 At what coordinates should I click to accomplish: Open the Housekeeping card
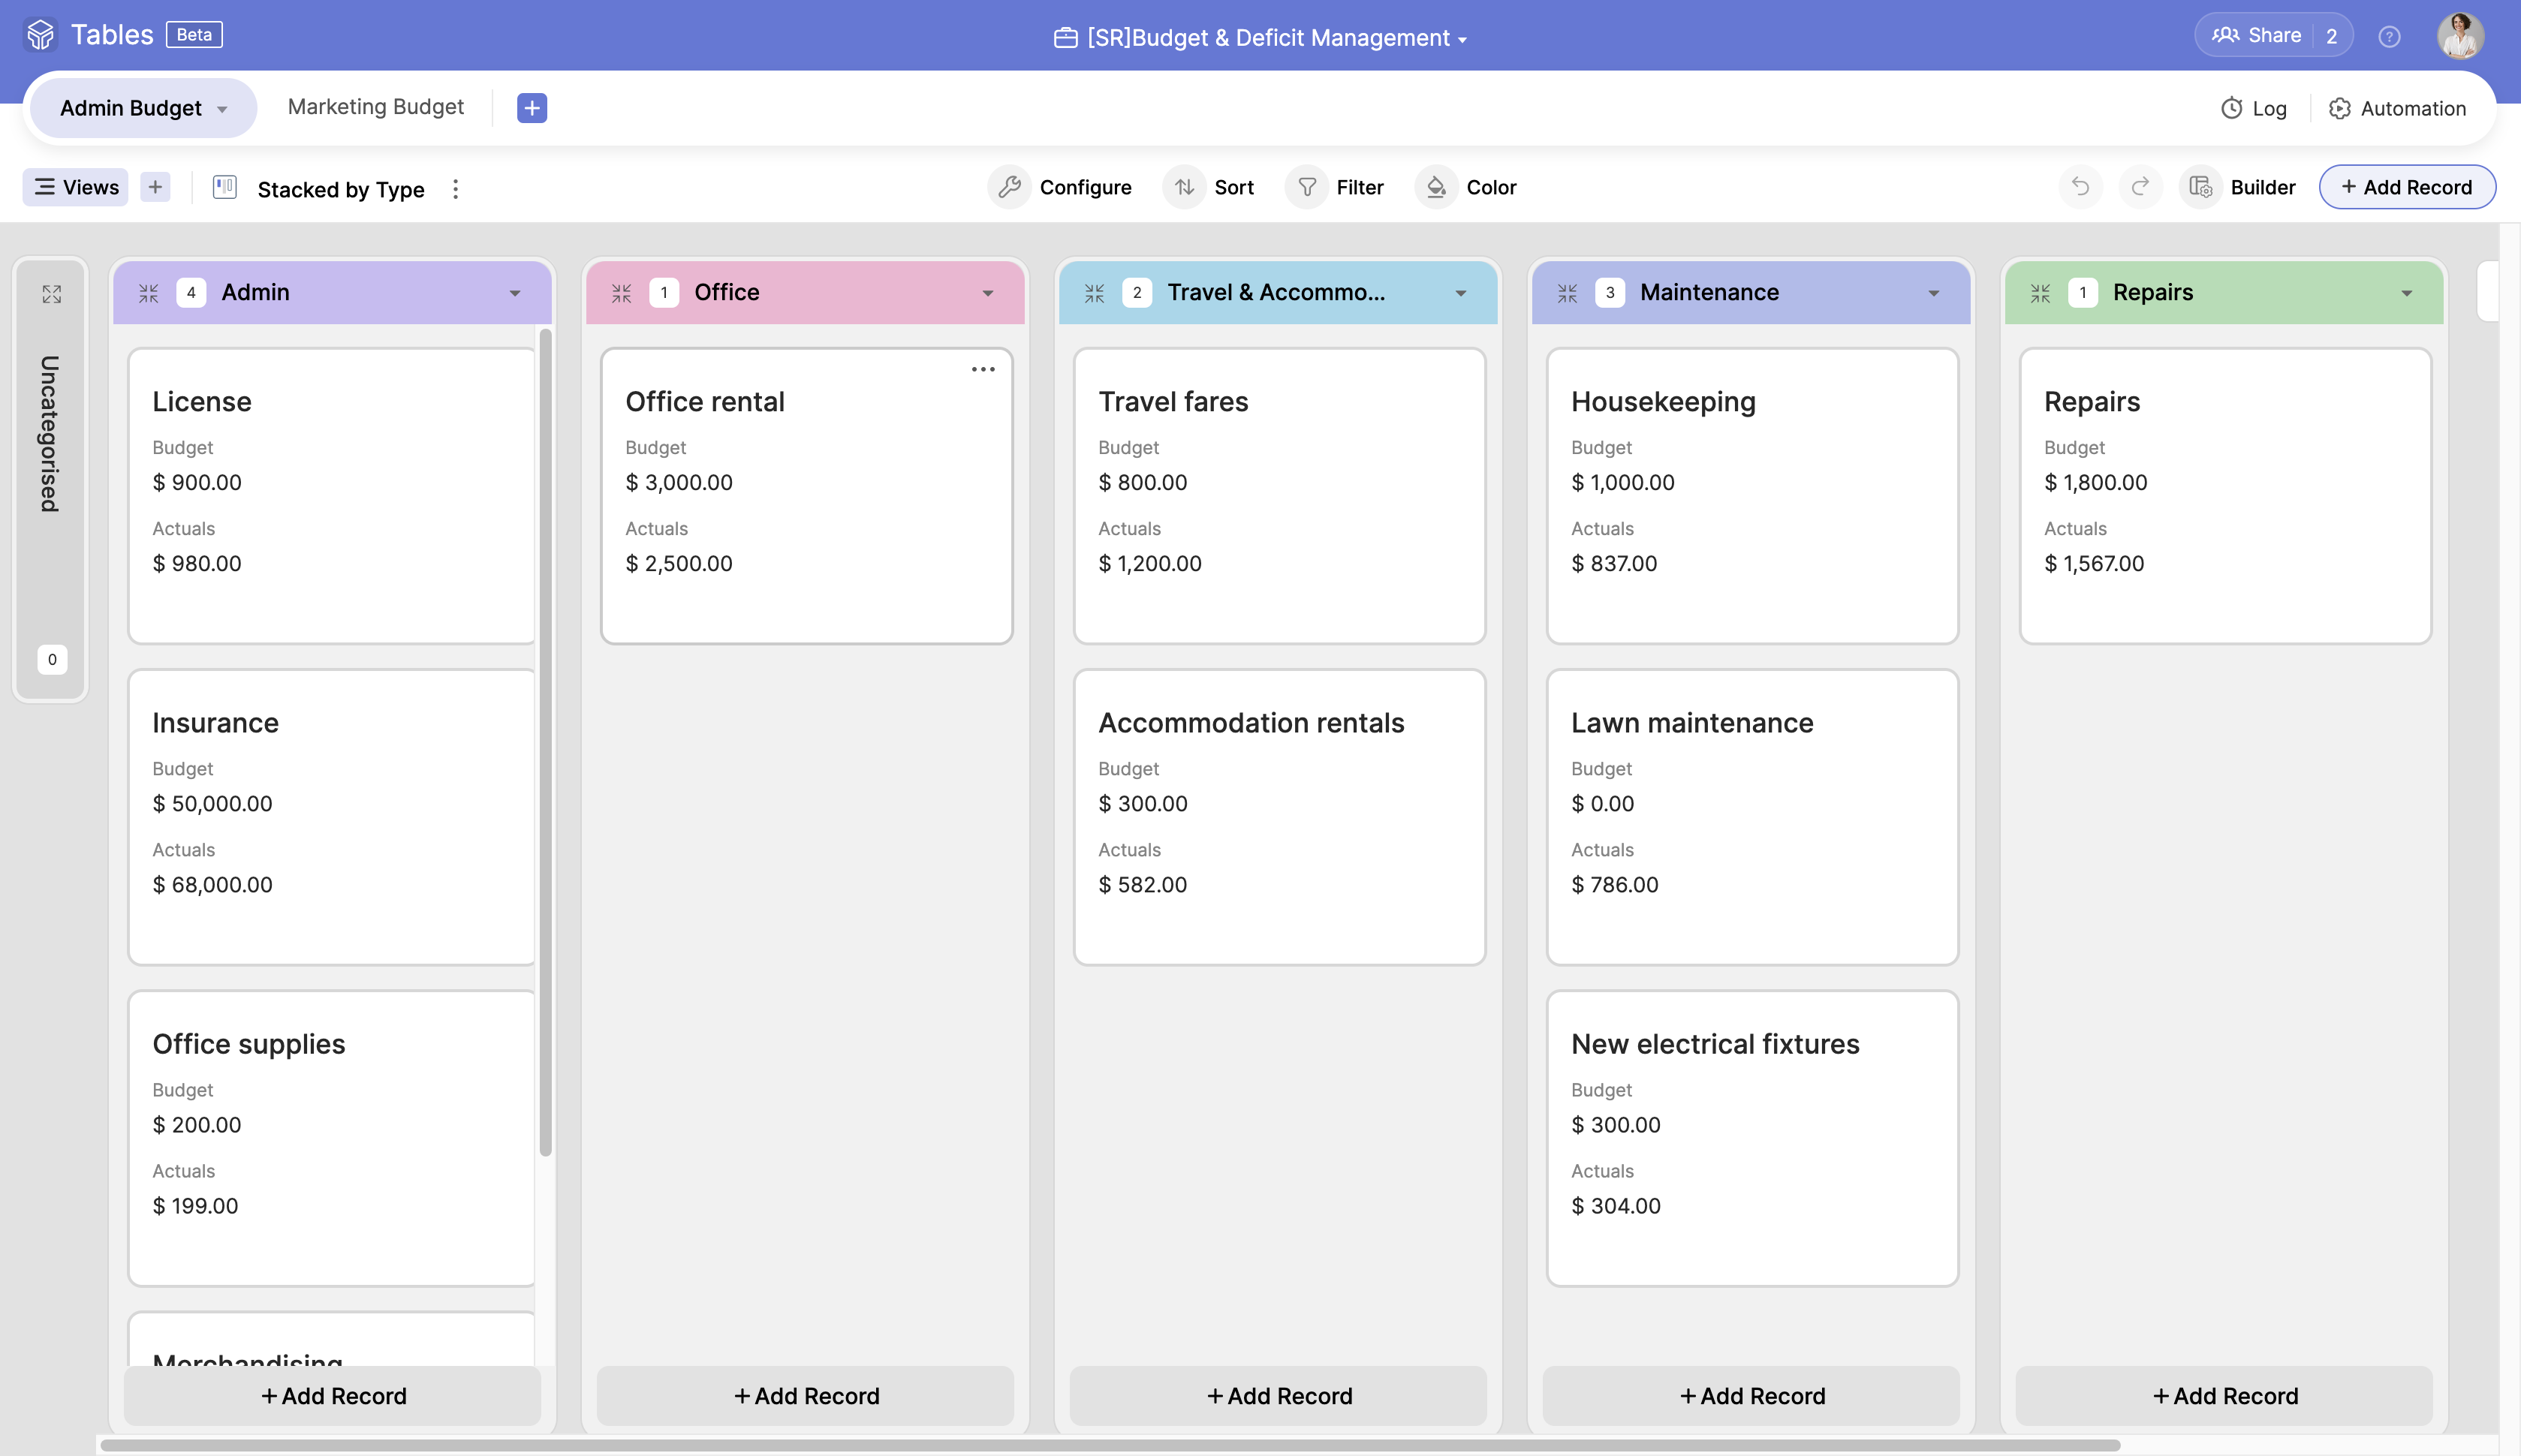[x=1752, y=496]
